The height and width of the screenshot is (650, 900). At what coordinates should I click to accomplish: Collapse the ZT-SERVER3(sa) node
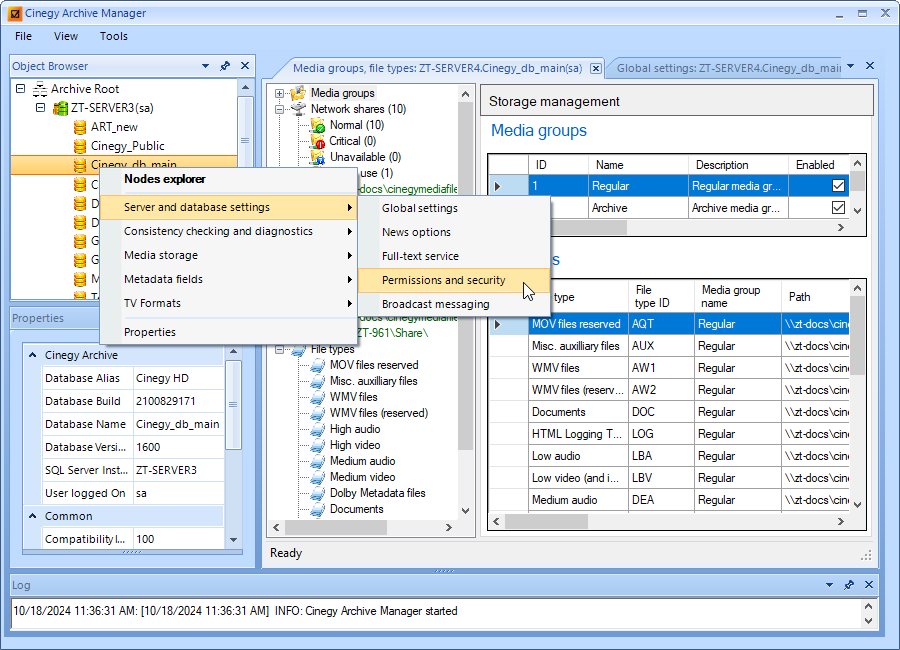pos(40,107)
